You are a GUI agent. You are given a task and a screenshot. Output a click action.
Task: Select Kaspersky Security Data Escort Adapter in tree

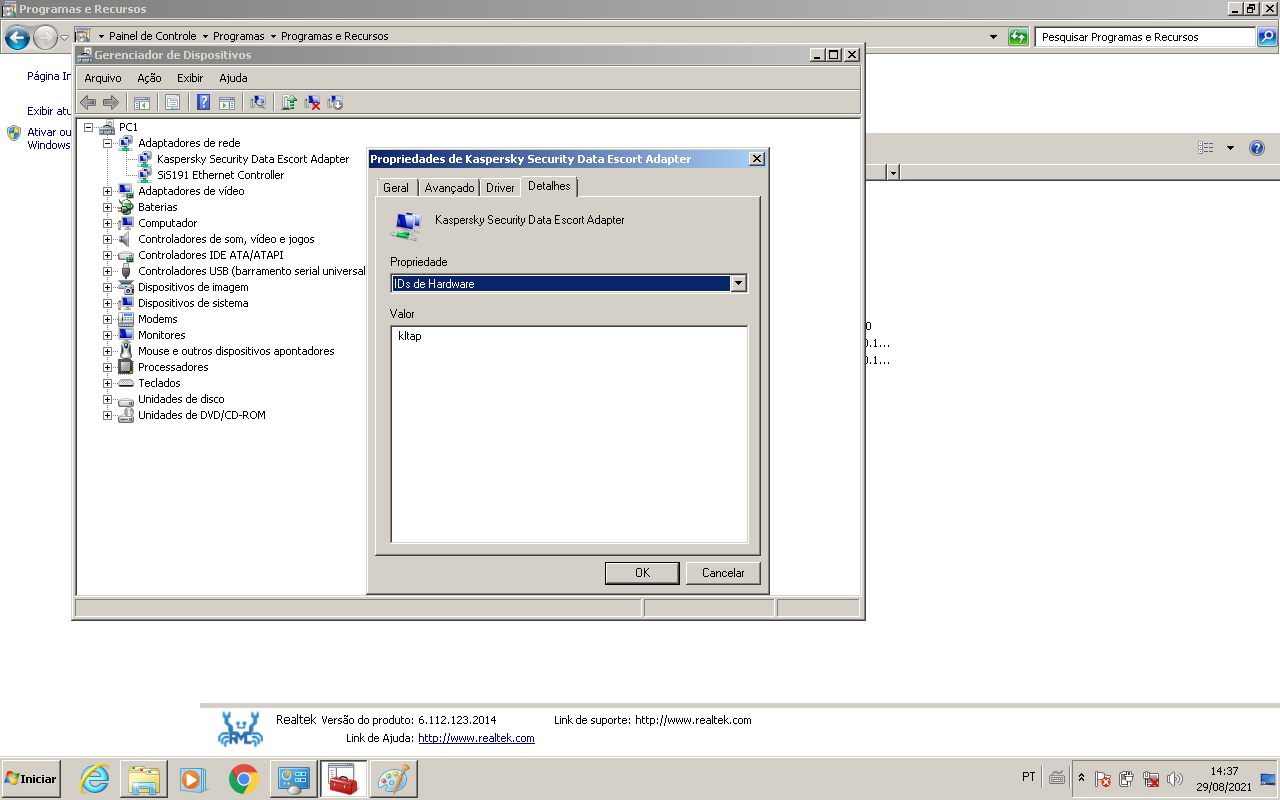(253, 159)
